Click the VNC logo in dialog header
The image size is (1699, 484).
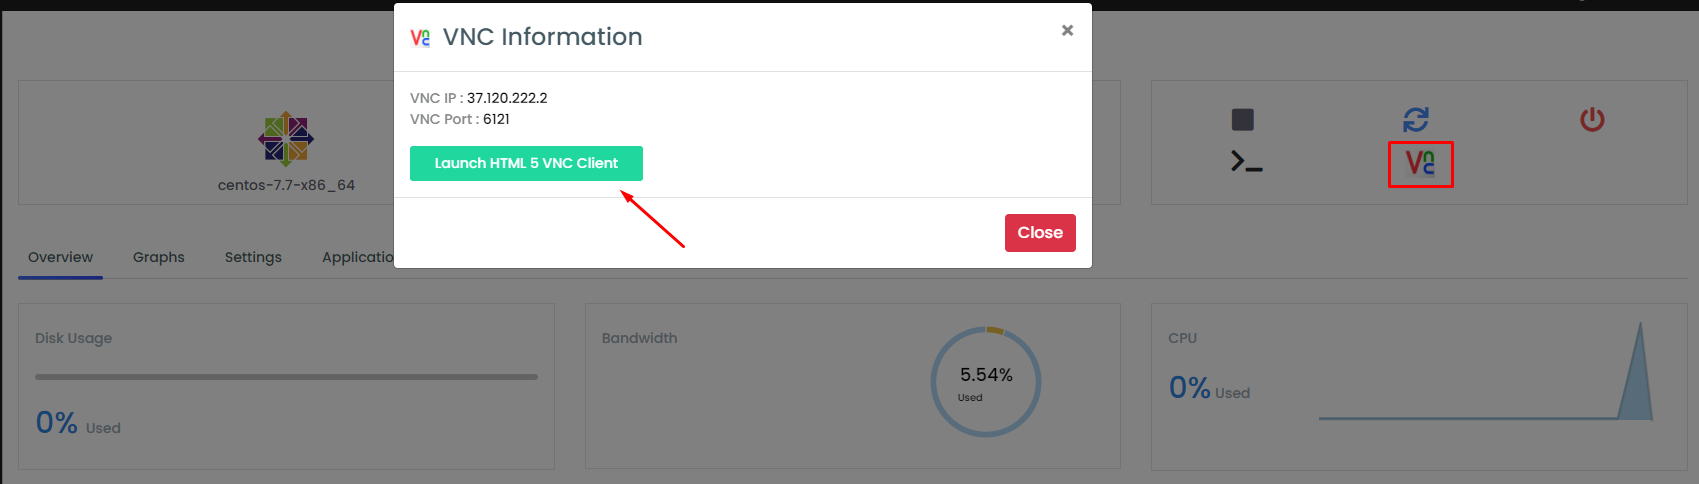click(x=420, y=38)
